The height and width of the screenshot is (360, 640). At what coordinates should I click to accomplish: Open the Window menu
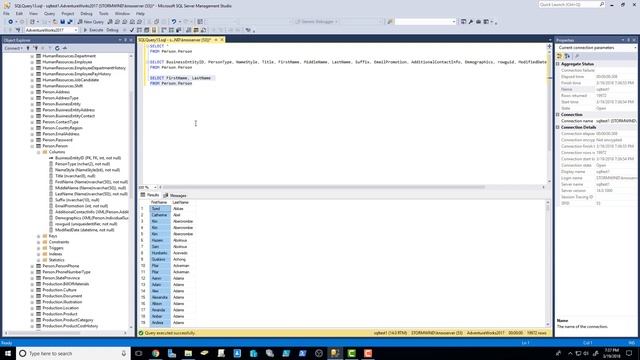pyautogui.click(x=122, y=13)
